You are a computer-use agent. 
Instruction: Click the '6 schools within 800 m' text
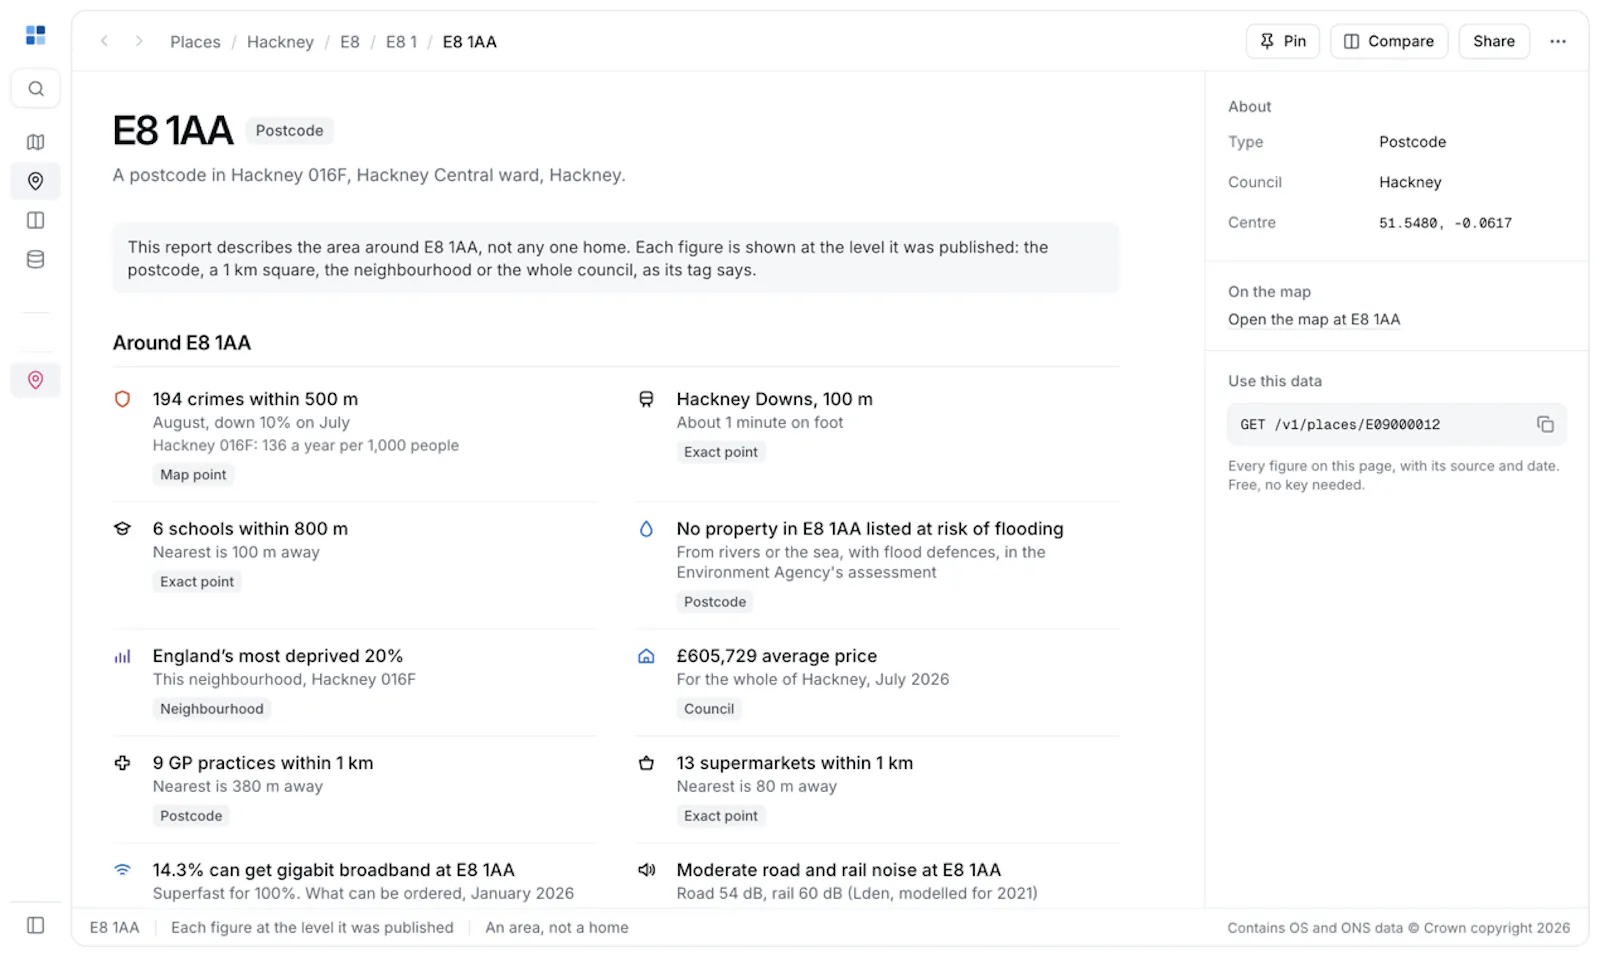tap(250, 528)
